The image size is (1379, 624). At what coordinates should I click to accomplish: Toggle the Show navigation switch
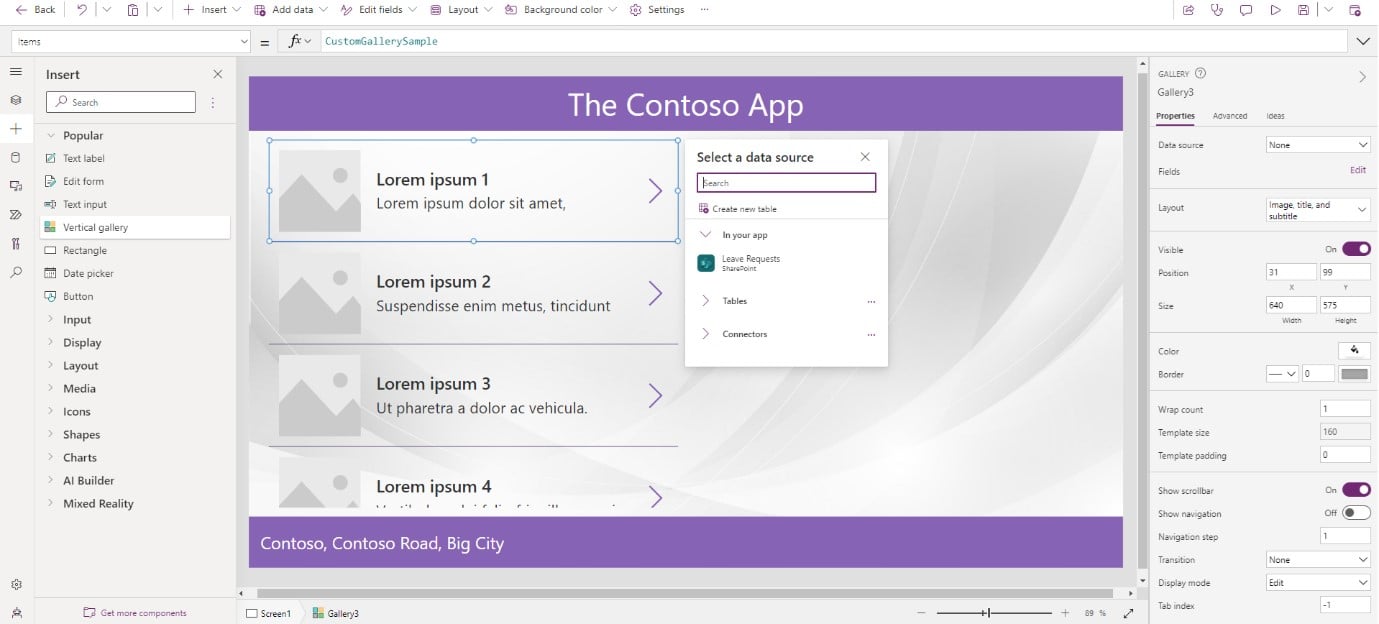pyautogui.click(x=1356, y=513)
